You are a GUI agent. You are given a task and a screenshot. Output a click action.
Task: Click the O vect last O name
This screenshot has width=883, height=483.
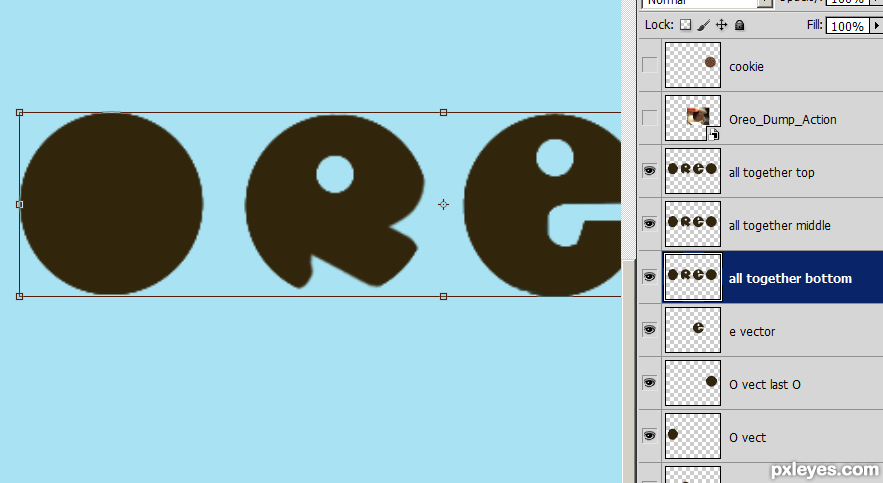tap(764, 384)
